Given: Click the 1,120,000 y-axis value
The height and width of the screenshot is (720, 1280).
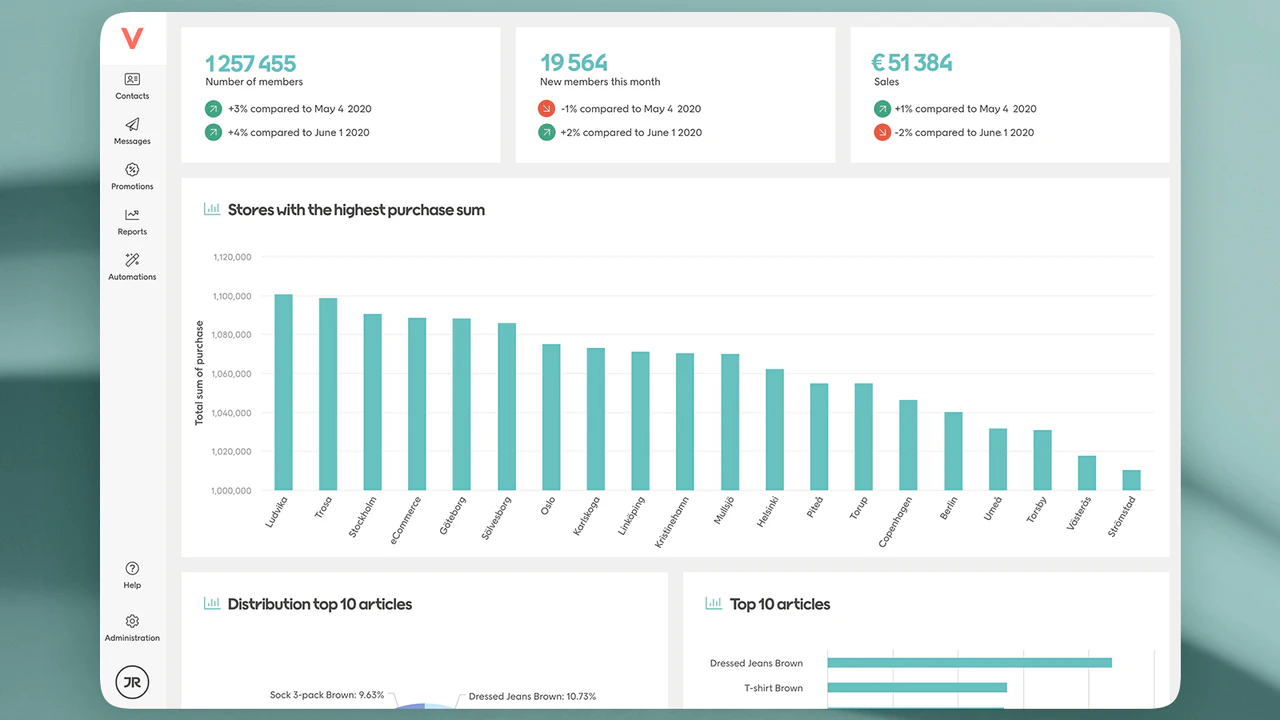Looking at the screenshot, I should (232, 257).
